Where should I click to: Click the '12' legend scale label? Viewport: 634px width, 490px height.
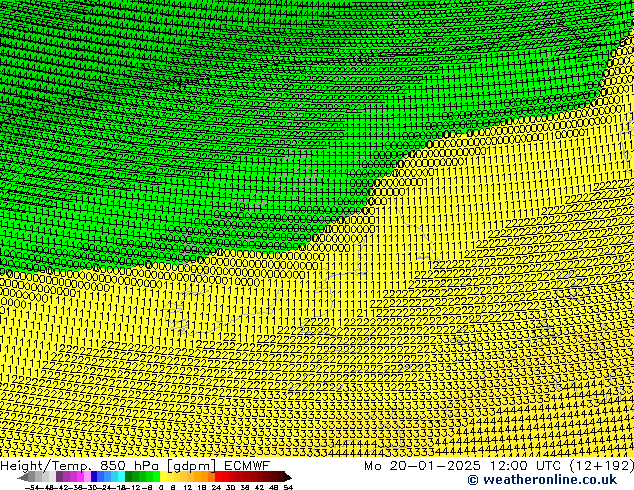[x=188, y=487]
